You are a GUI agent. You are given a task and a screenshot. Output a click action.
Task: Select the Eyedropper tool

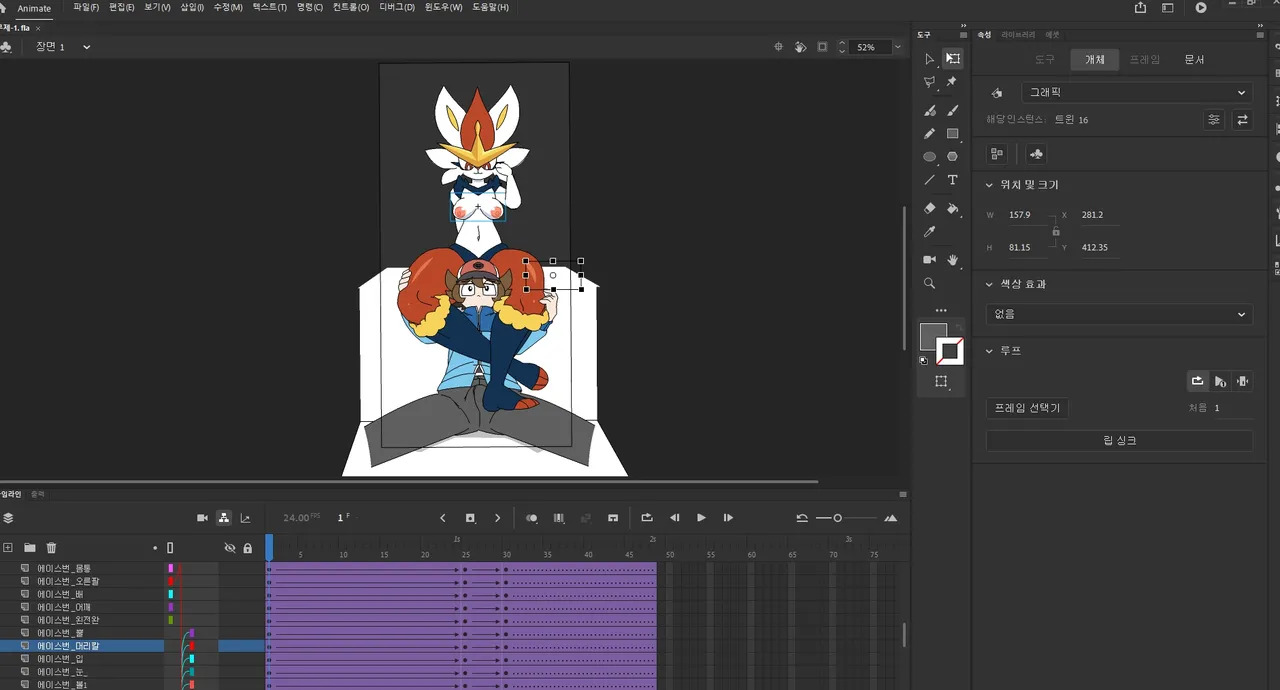click(930, 231)
